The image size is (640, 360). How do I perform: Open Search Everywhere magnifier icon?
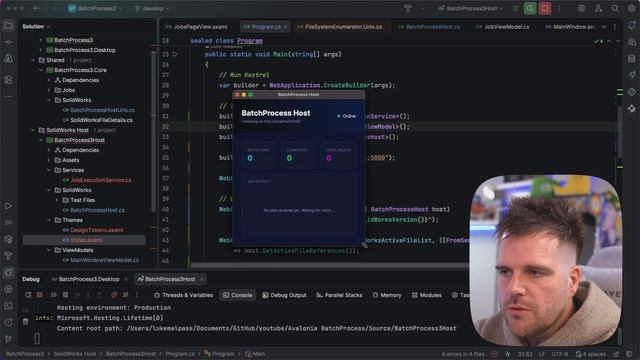coord(615,8)
